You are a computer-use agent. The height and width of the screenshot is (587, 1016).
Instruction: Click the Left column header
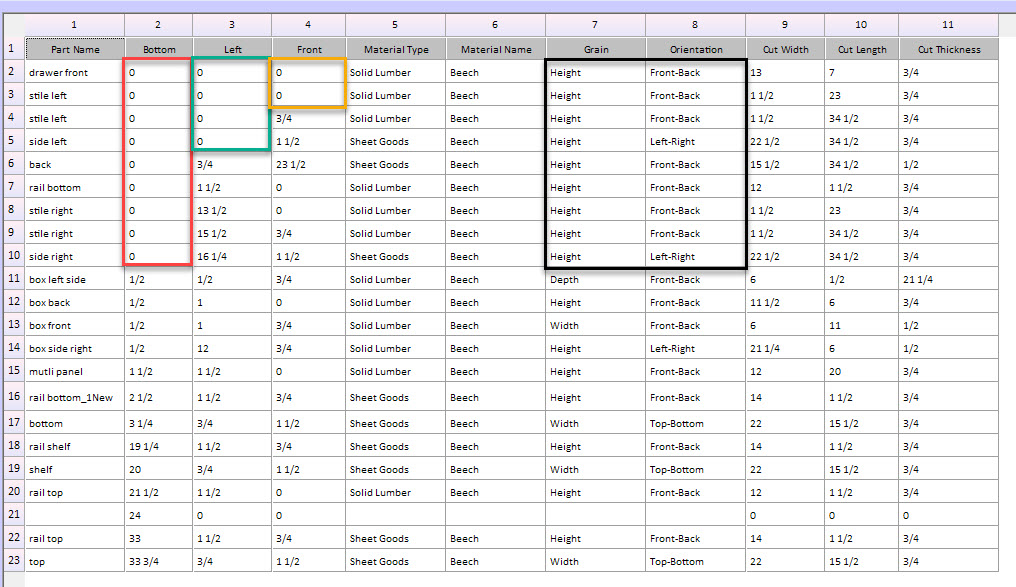tap(232, 49)
